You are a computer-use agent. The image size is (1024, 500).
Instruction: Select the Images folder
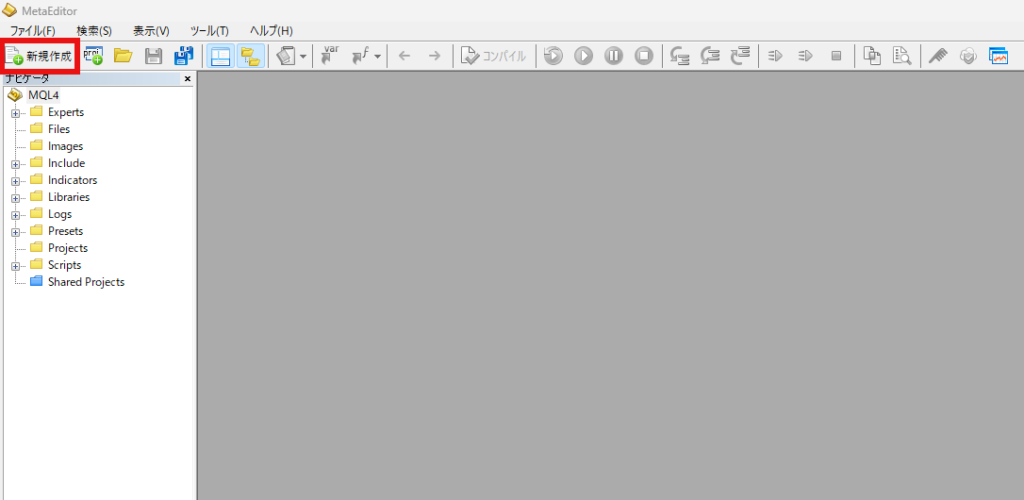pyautogui.click(x=65, y=146)
